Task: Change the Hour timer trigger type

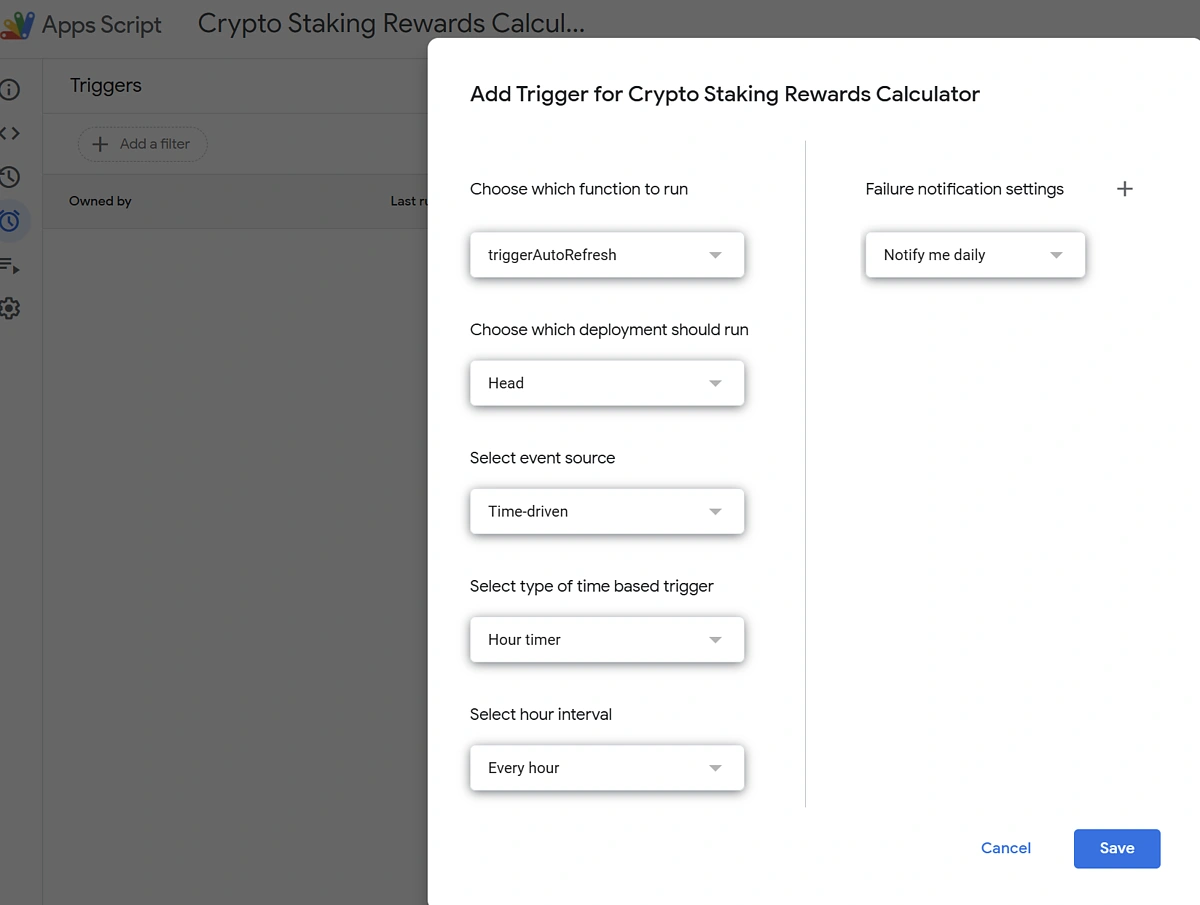Action: pos(606,639)
